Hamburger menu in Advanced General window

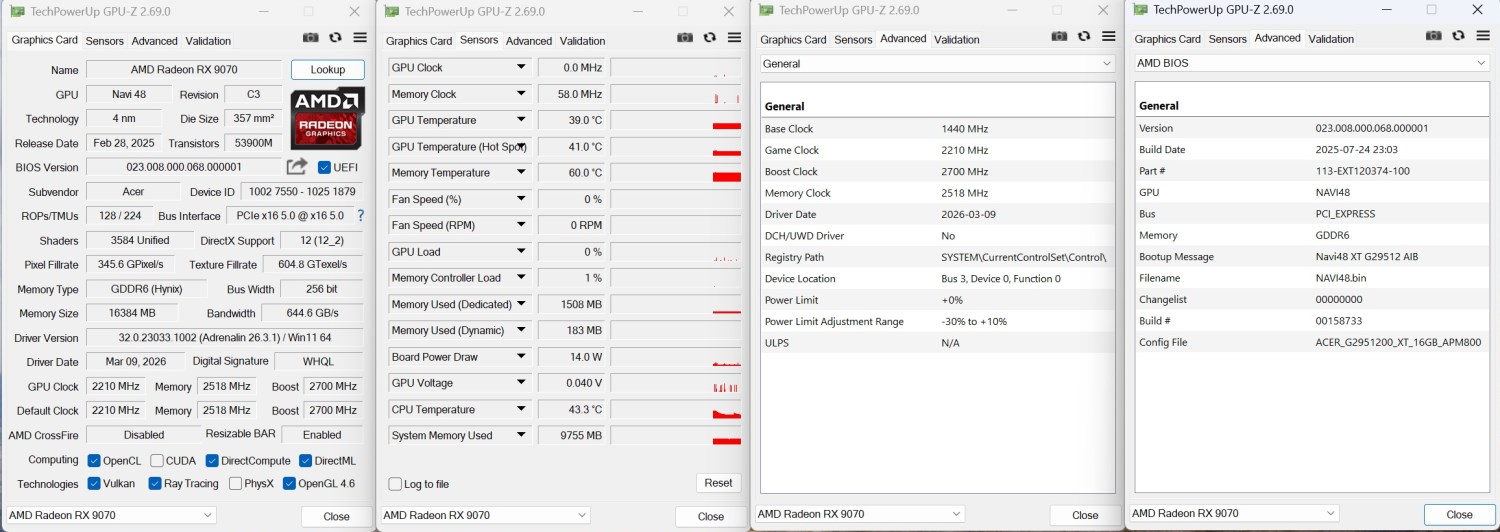1109,36
